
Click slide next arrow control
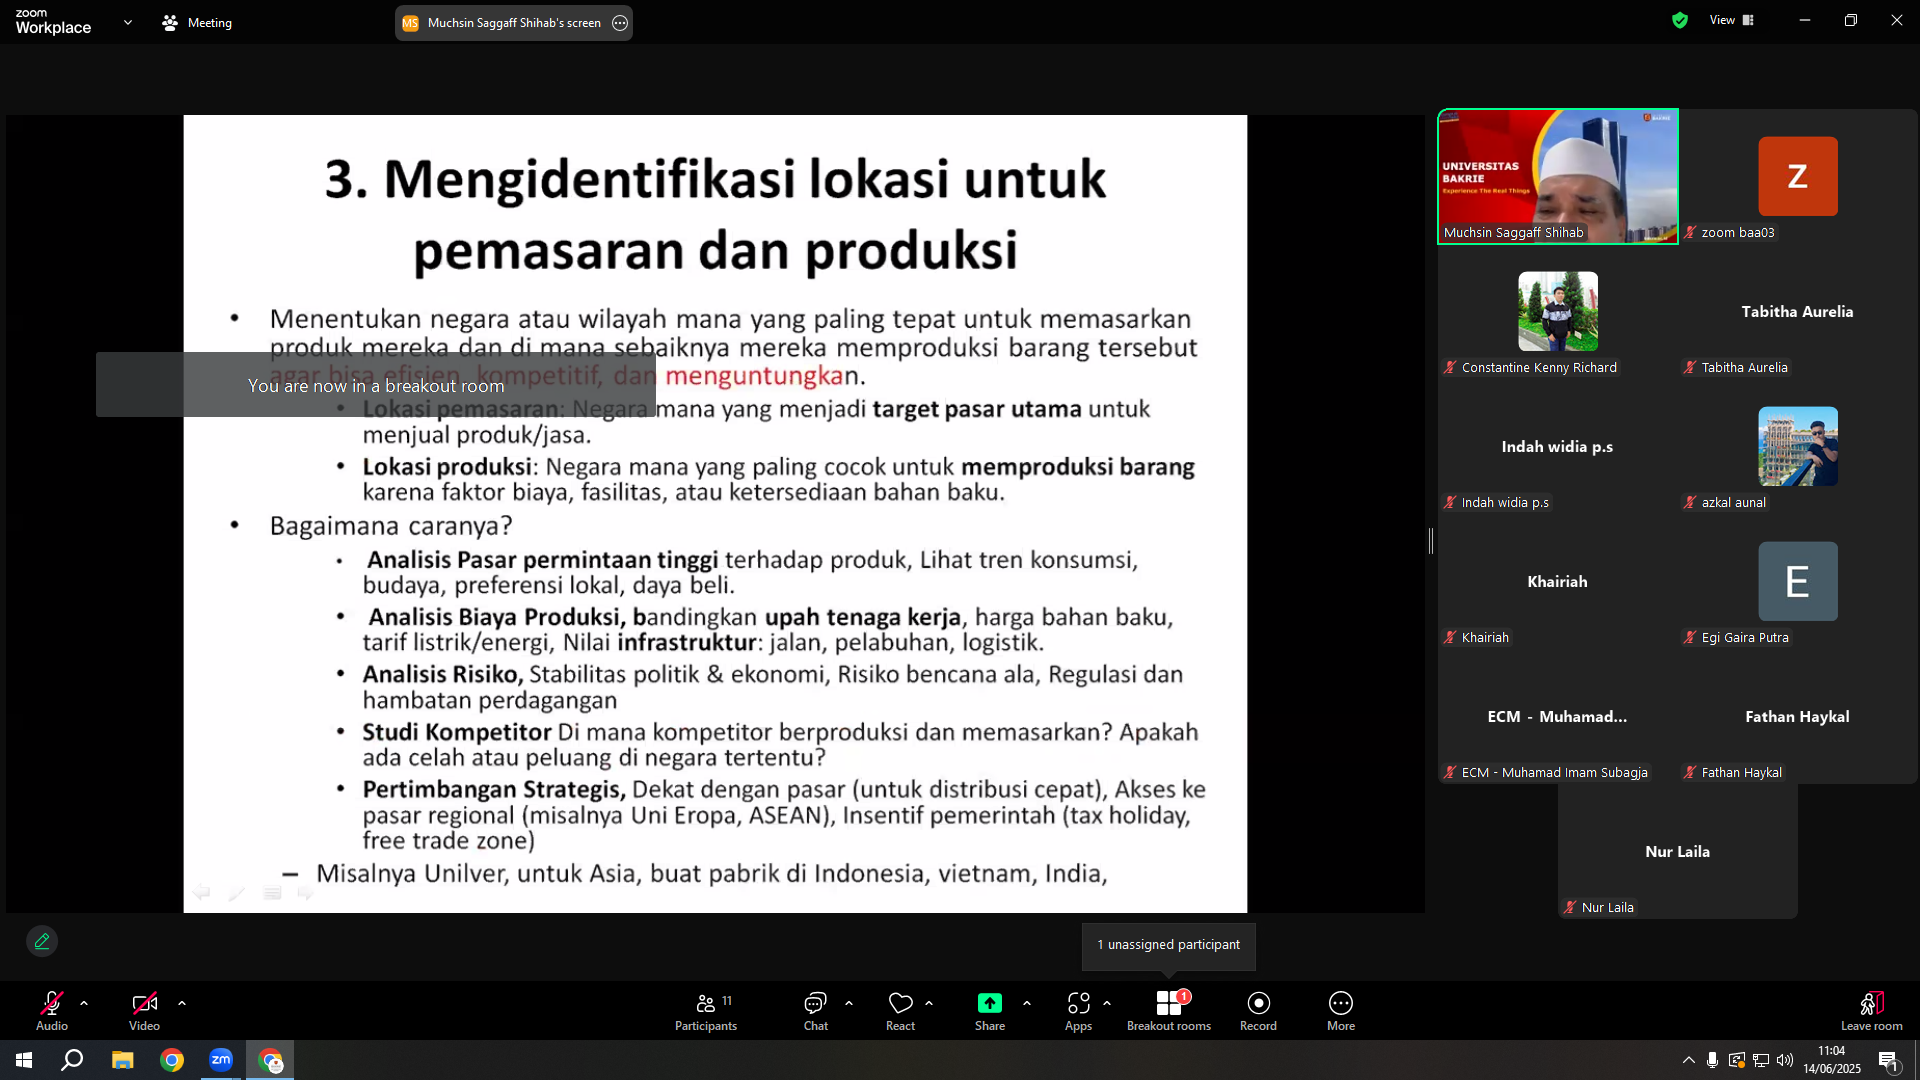[x=306, y=892]
